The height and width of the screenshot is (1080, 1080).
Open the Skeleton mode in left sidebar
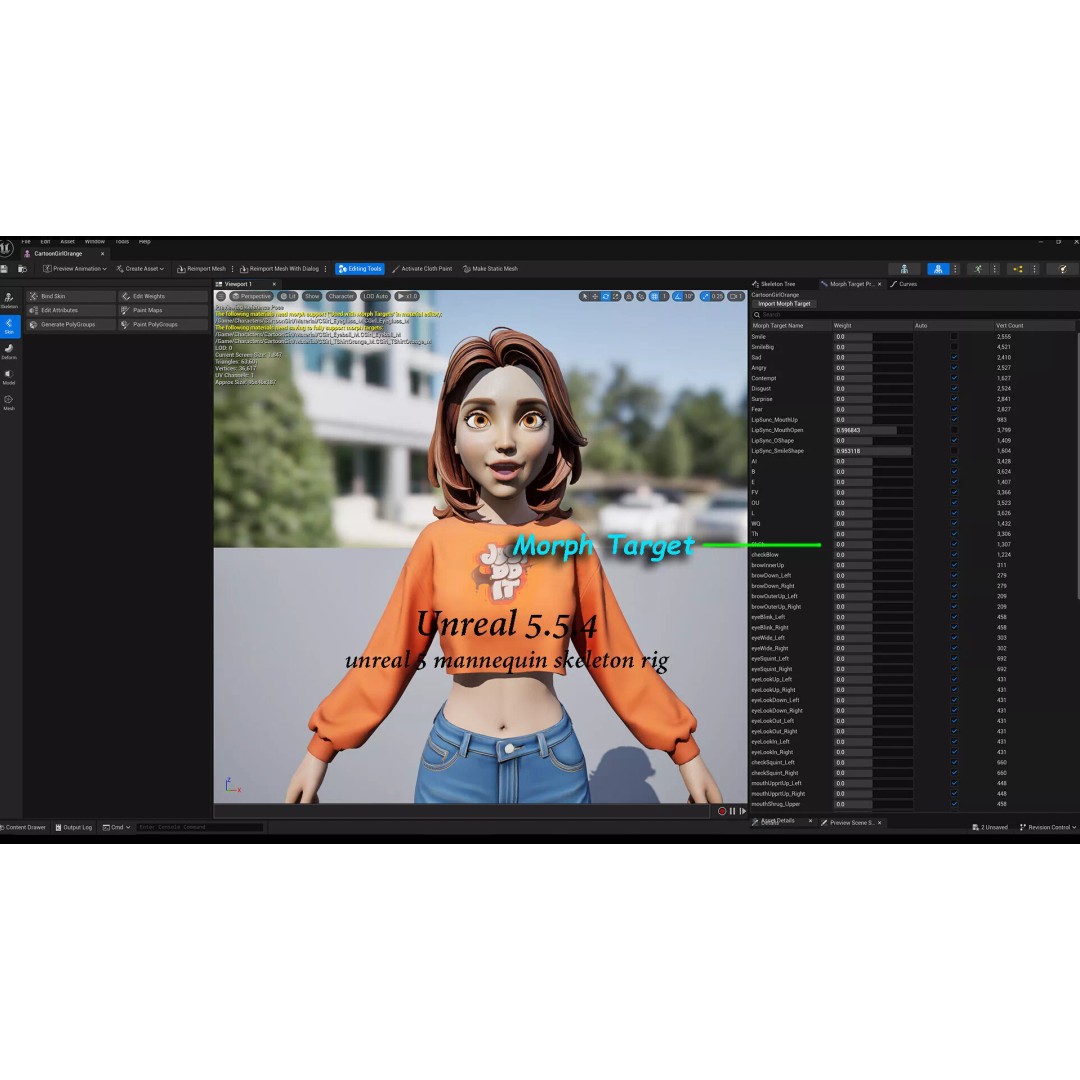click(x=9, y=300)
